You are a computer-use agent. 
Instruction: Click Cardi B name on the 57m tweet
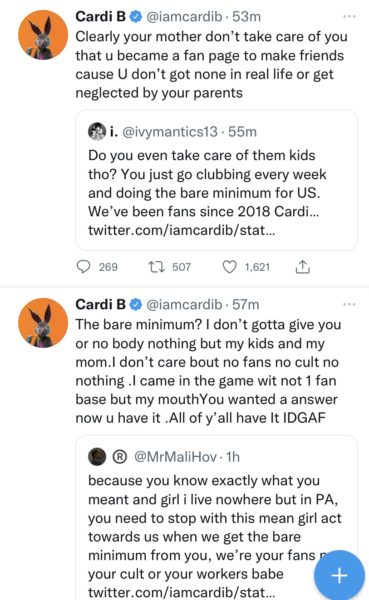pos(101,304)
